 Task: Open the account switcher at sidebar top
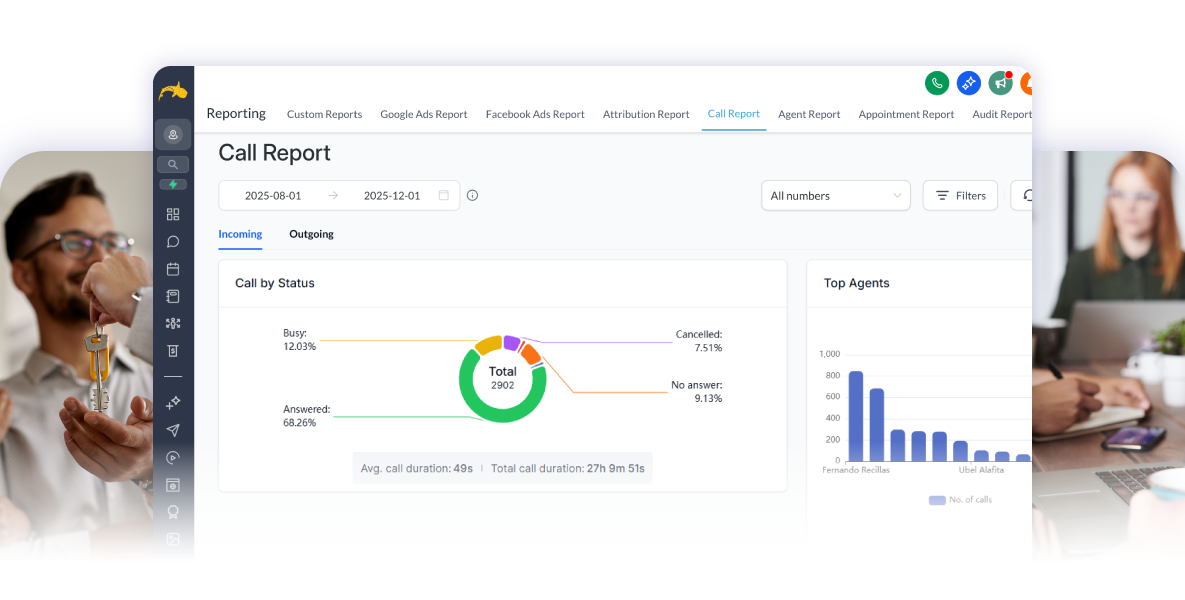point(173,134)
